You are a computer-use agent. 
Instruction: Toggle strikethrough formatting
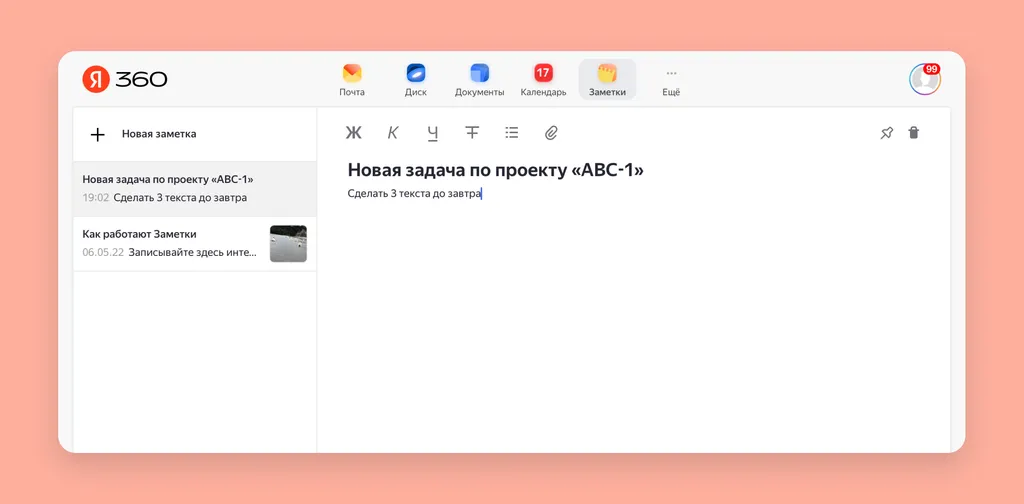(x=472, y=133)
